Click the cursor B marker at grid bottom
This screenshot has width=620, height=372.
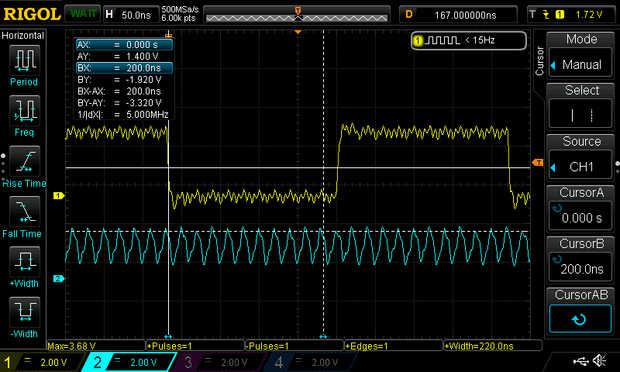pos(323,336)
